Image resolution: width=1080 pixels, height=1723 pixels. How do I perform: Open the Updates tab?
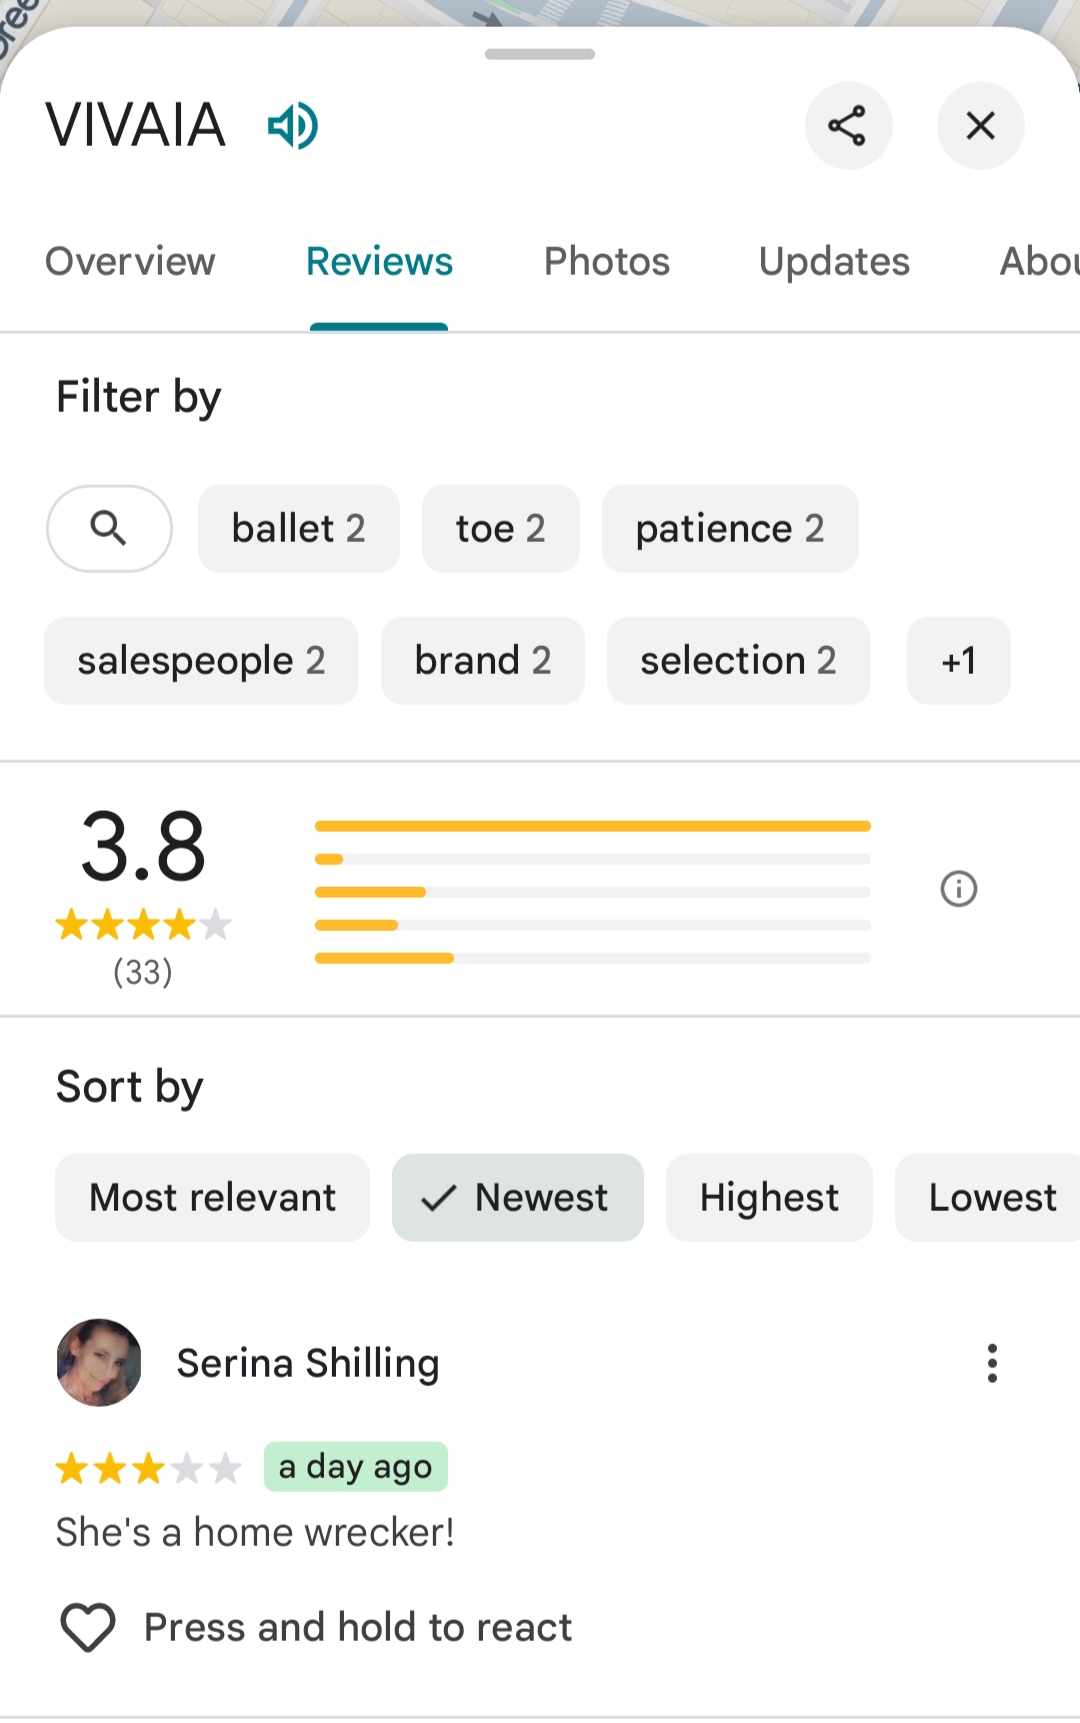coord(834,262)
